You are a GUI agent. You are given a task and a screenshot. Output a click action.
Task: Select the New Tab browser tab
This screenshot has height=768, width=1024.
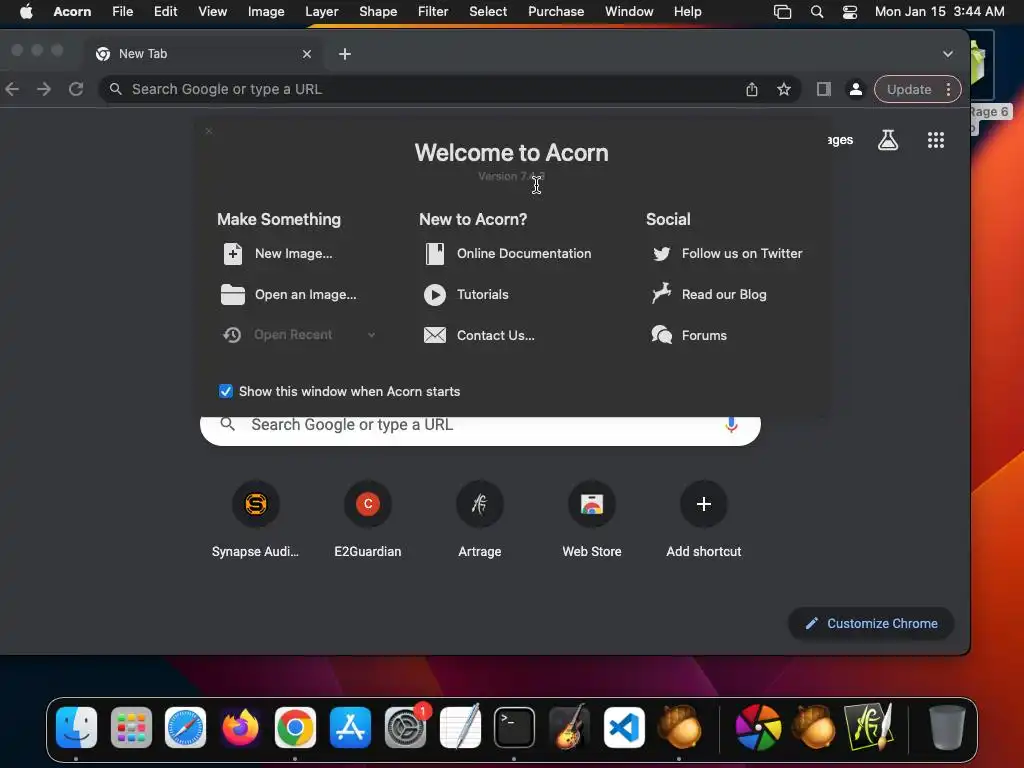pos(202,54)
